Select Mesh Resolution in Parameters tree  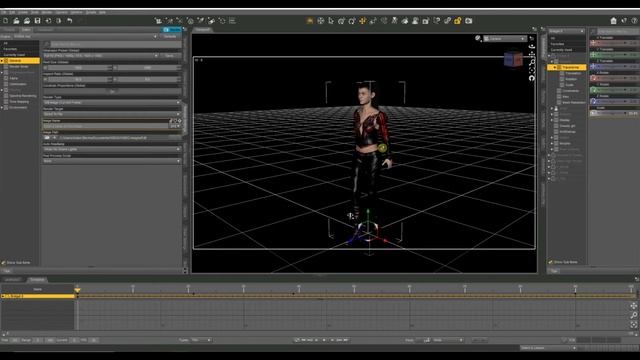(x=574, y=102)
